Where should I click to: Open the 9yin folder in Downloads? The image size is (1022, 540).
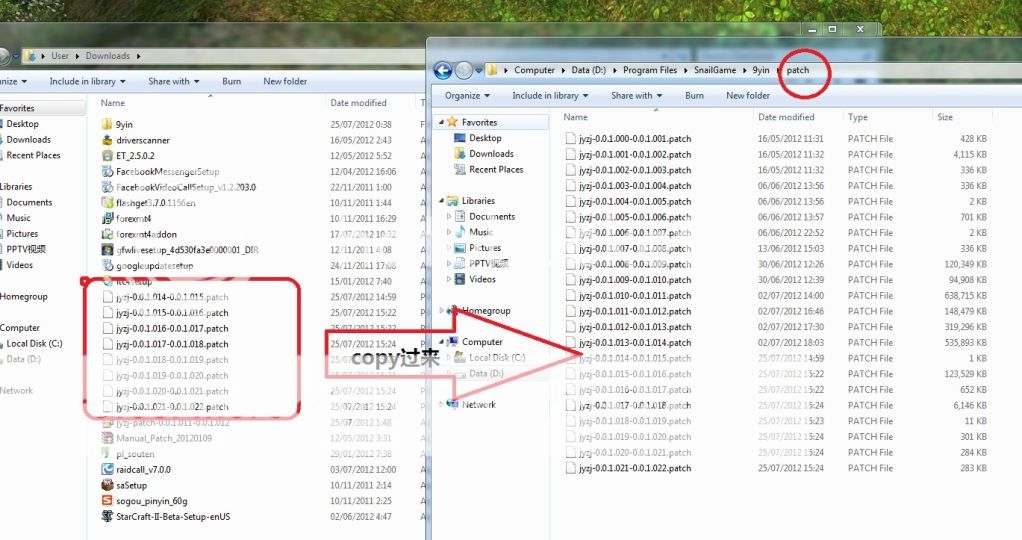click(x=124, y=125)
